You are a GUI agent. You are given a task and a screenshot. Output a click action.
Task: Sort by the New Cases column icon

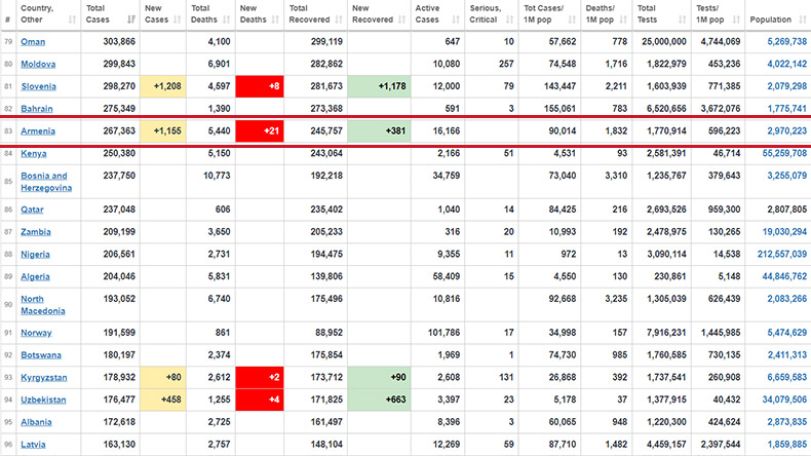pos(177,20)
